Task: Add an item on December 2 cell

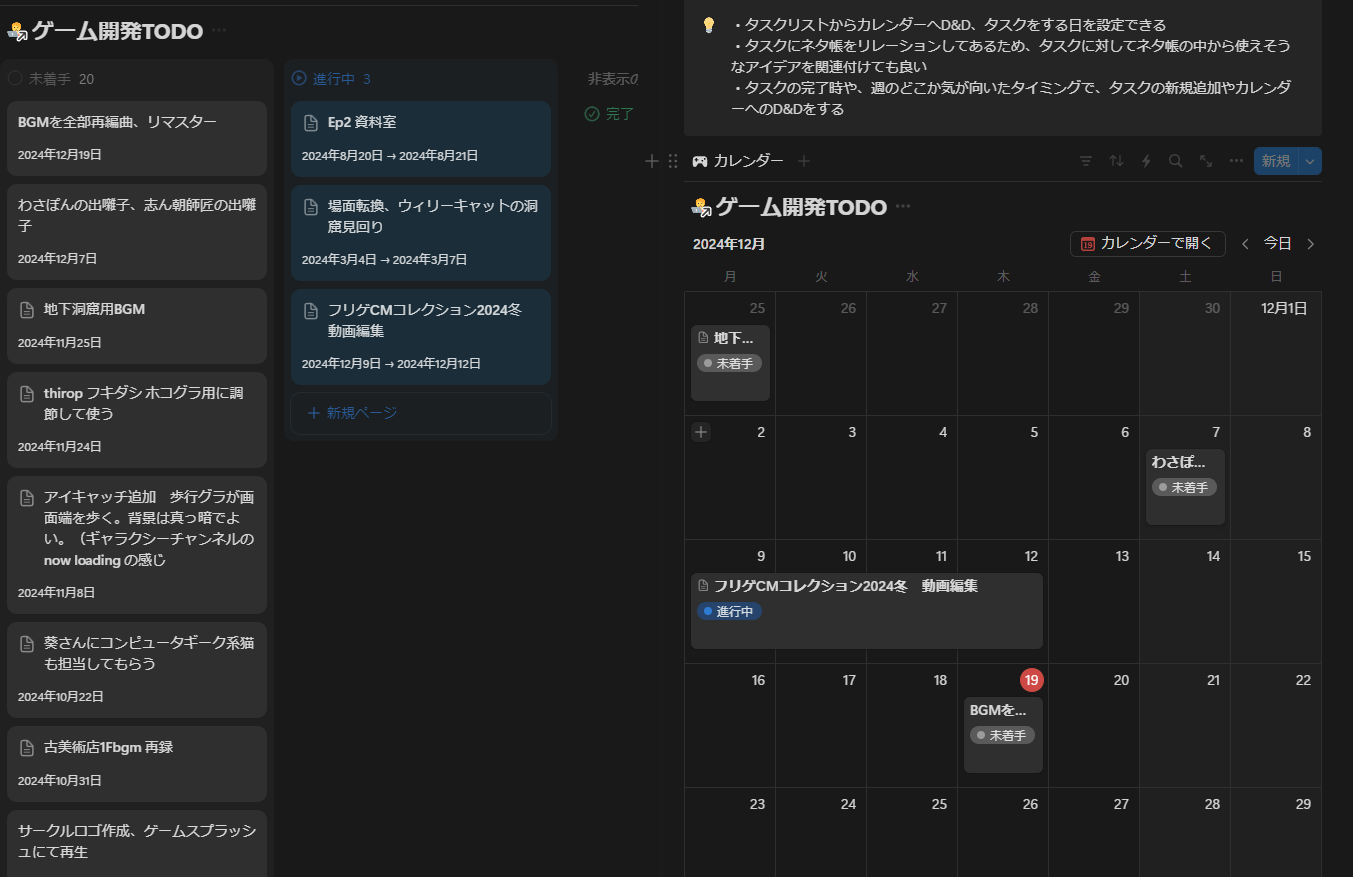Action: (x=702, y=432)
